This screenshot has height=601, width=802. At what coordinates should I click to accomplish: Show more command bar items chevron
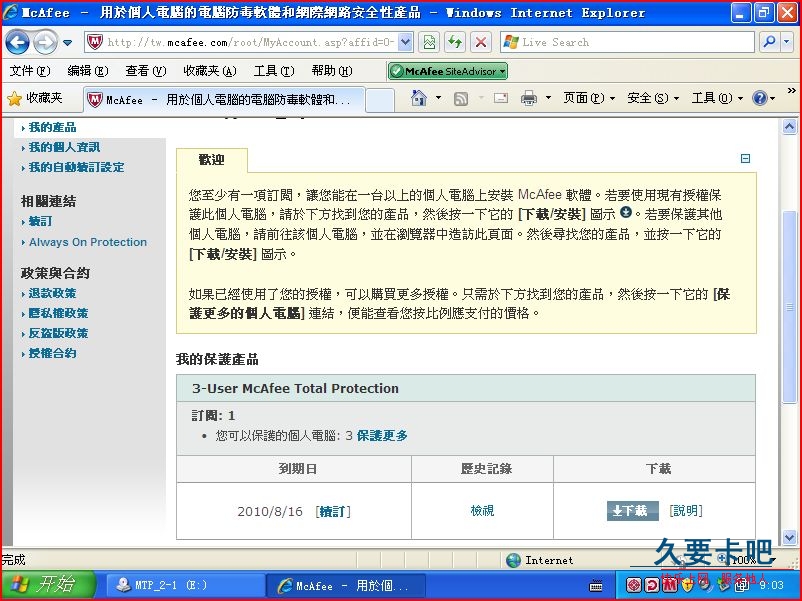[x=791, y=91]
